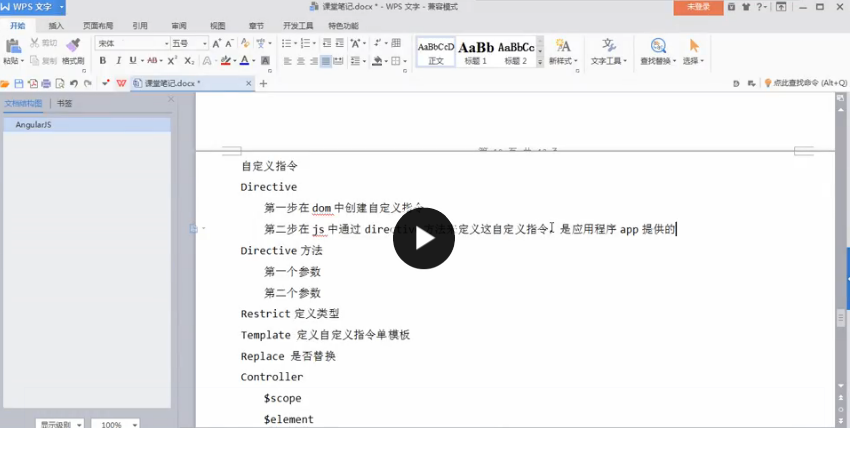Image resolution: width=850 pixels, height=451 pixels.
Task: Apply superscript X² formatting
Action: tap(172, 61)
